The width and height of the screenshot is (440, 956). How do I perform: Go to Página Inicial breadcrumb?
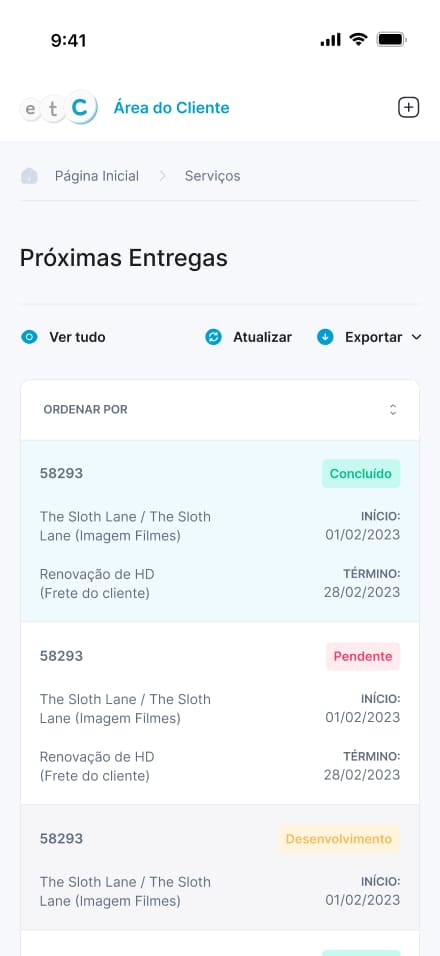coord(97,176)
